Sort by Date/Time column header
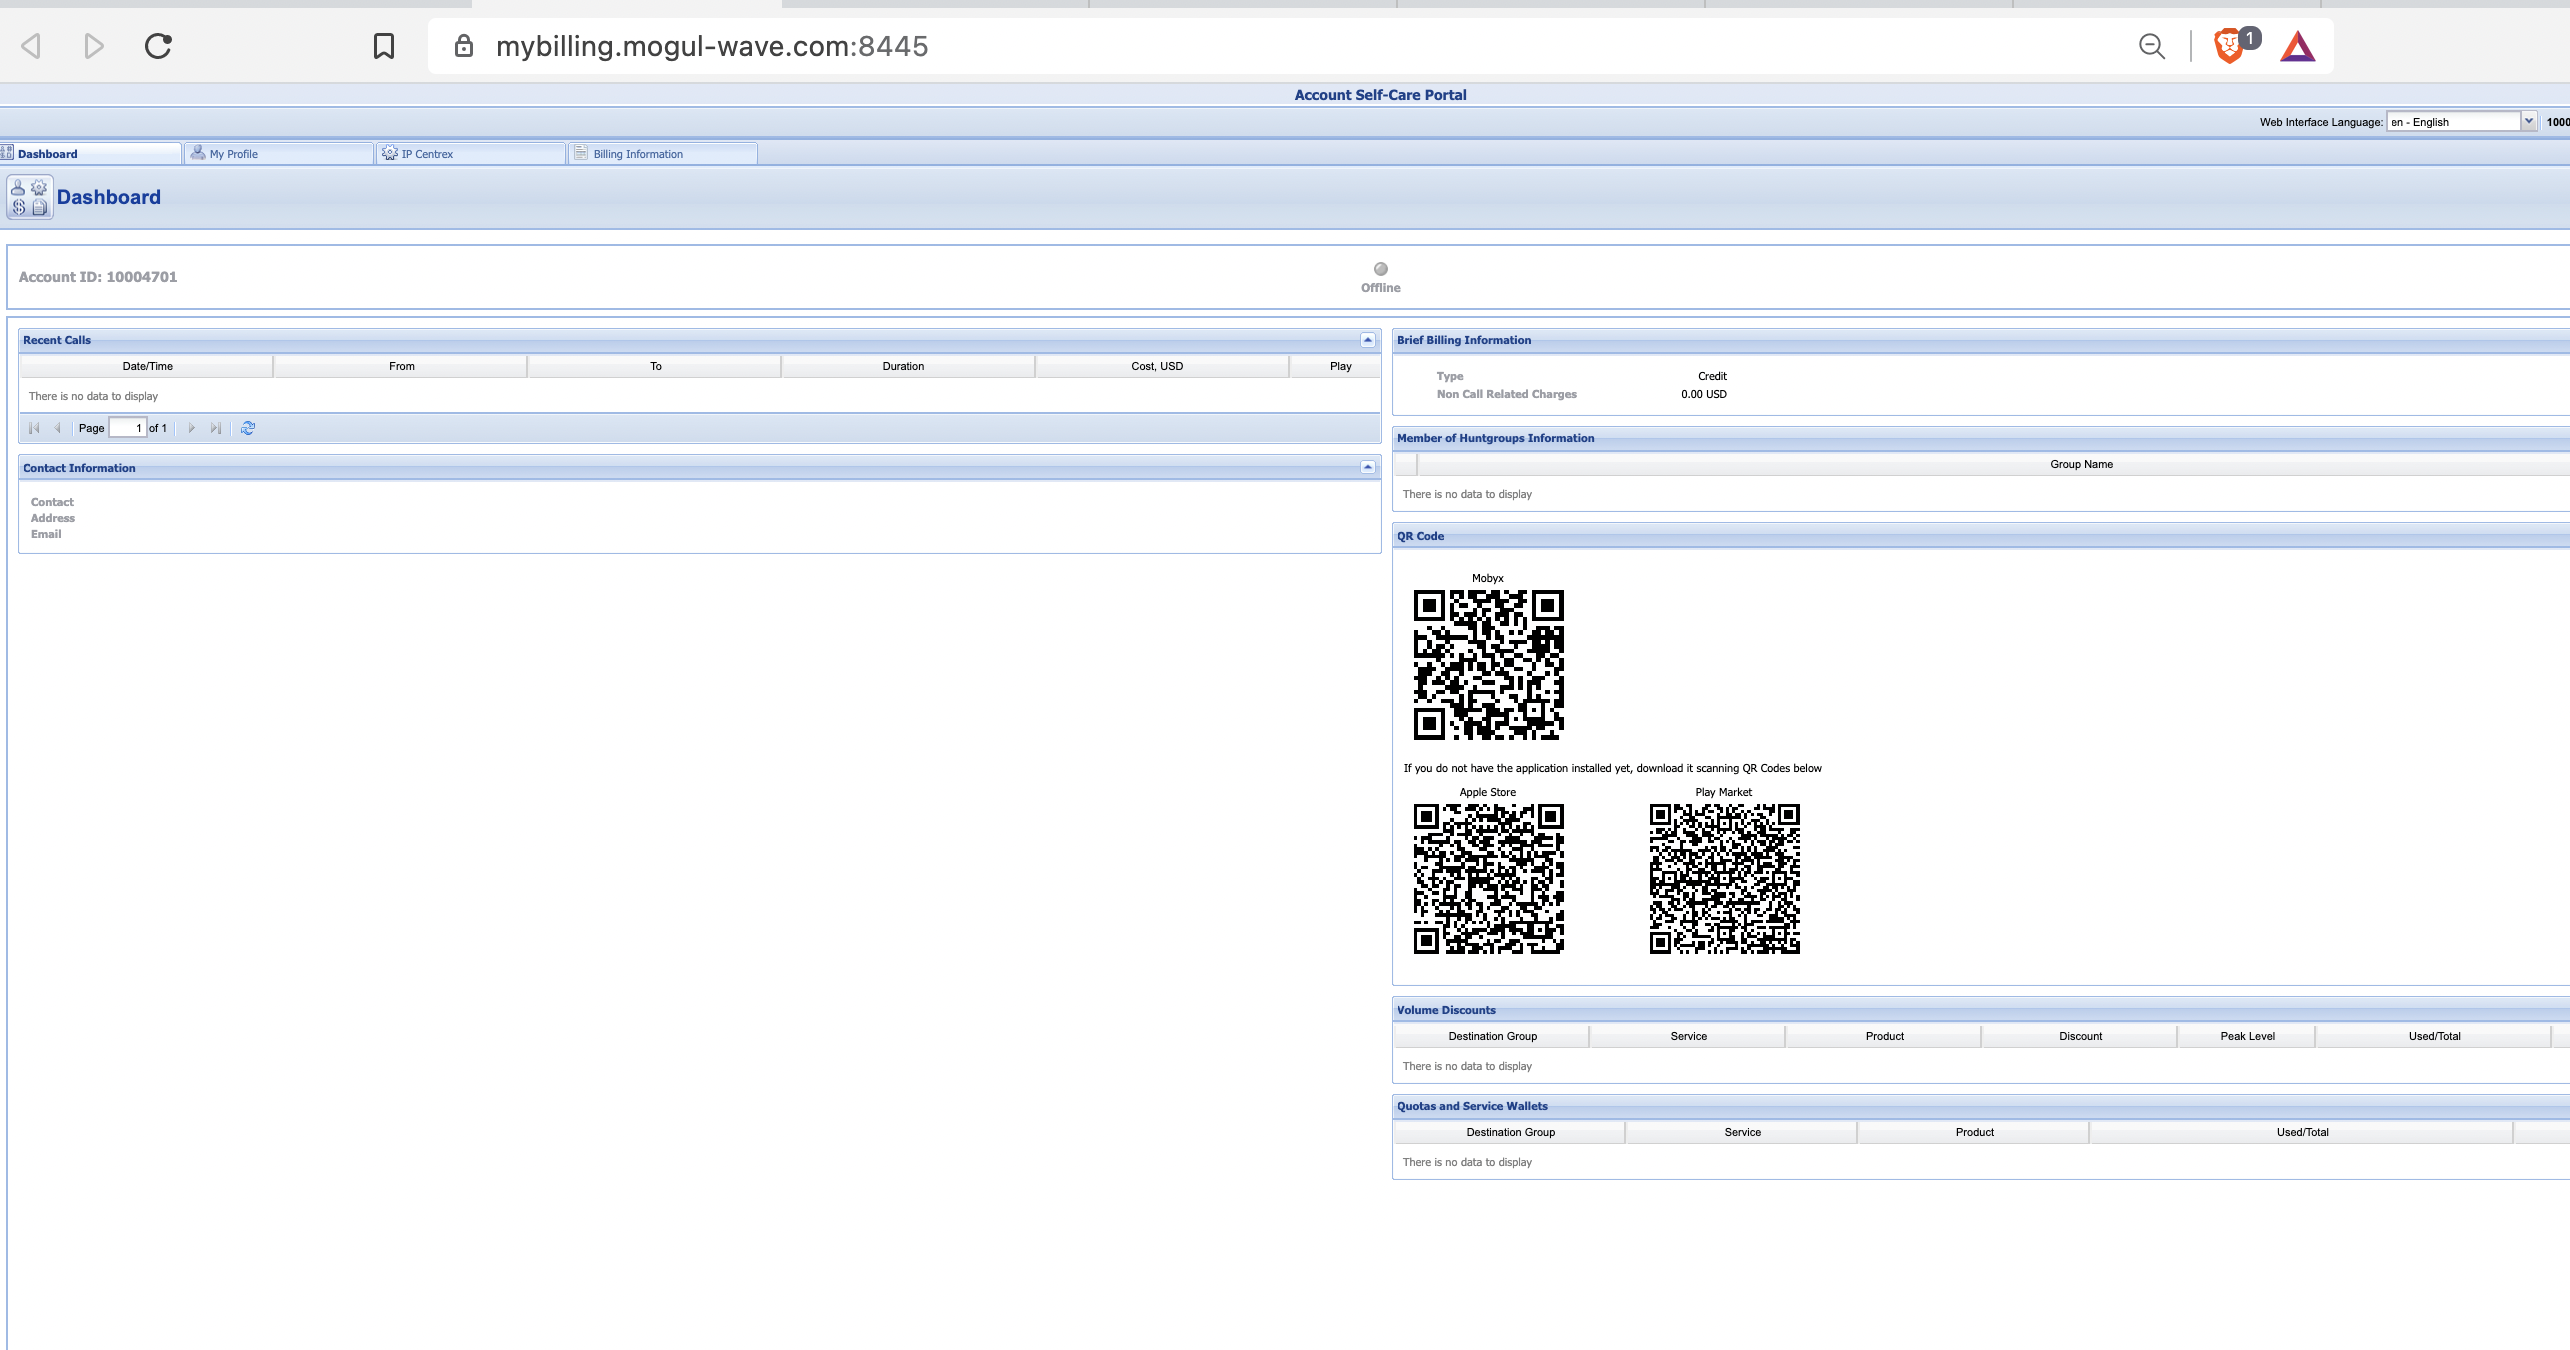Screen dimensions: 2570x1350 click(x=147, y=366)
